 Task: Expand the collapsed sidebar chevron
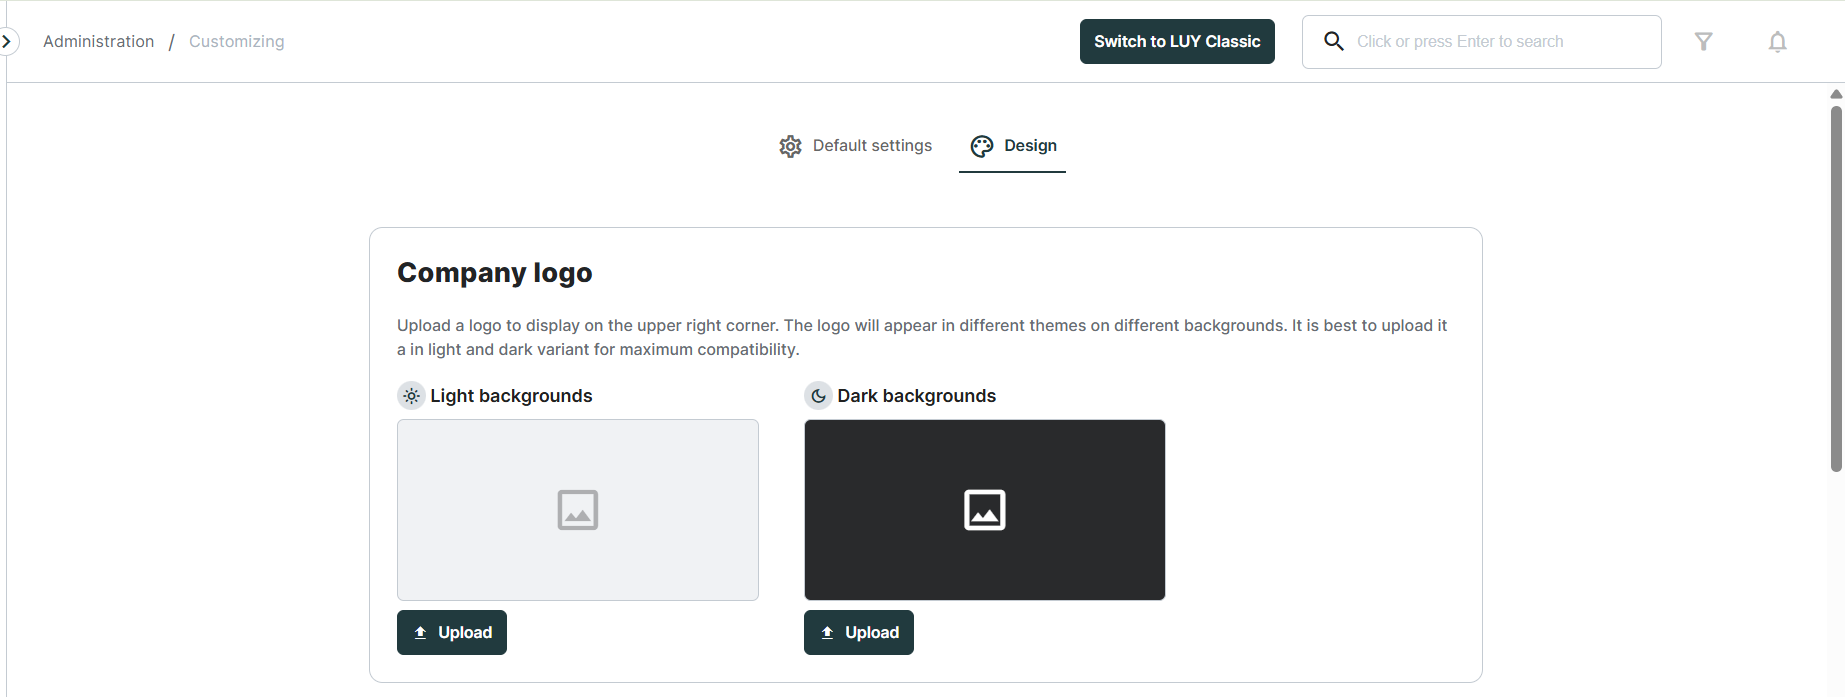(7, 41)
